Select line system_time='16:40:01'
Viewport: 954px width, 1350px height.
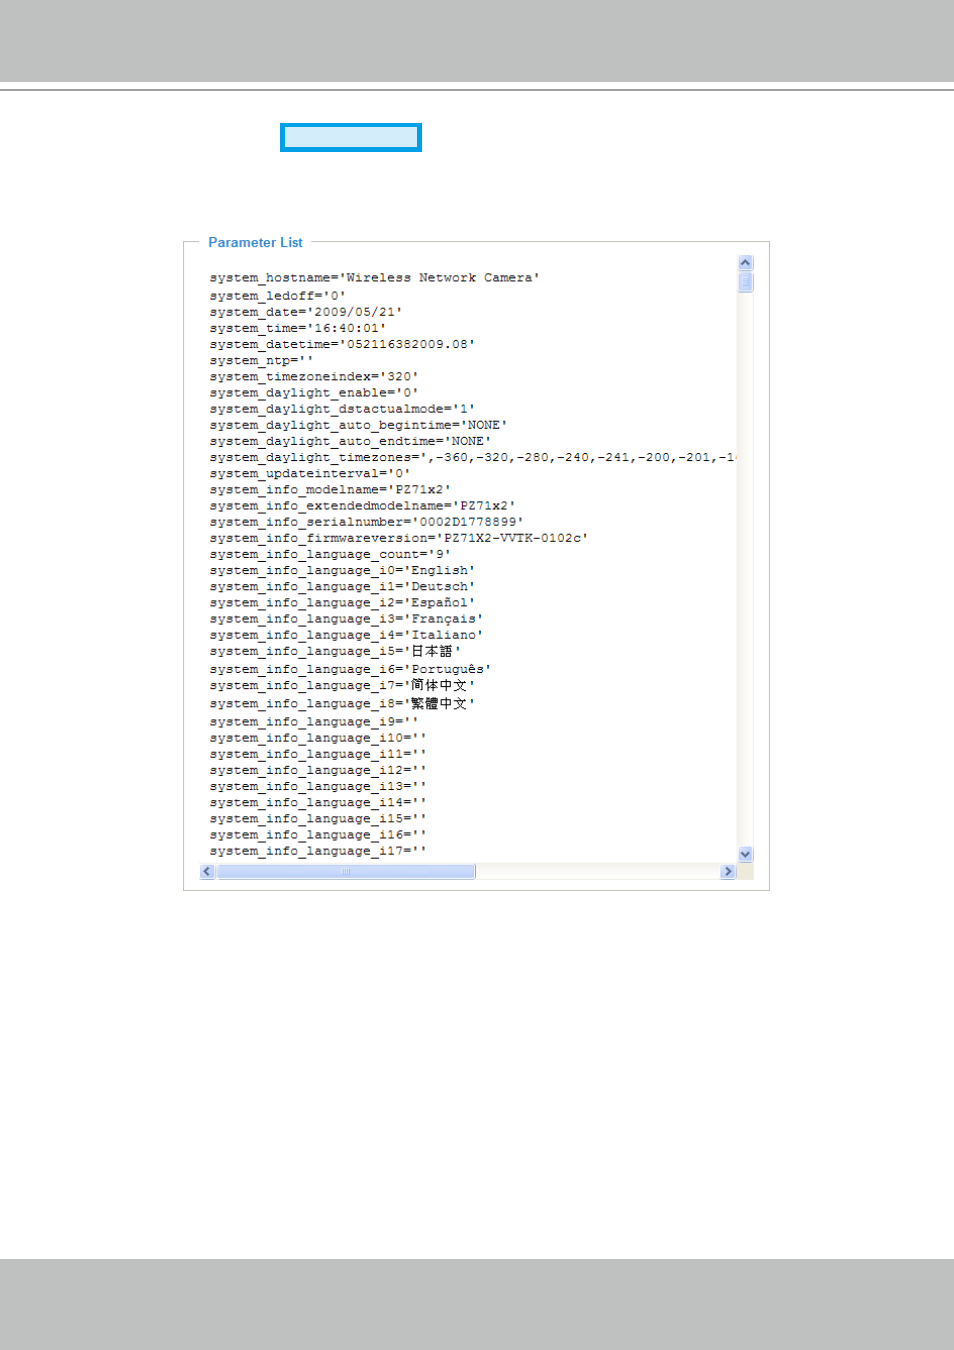coord(297,328)
